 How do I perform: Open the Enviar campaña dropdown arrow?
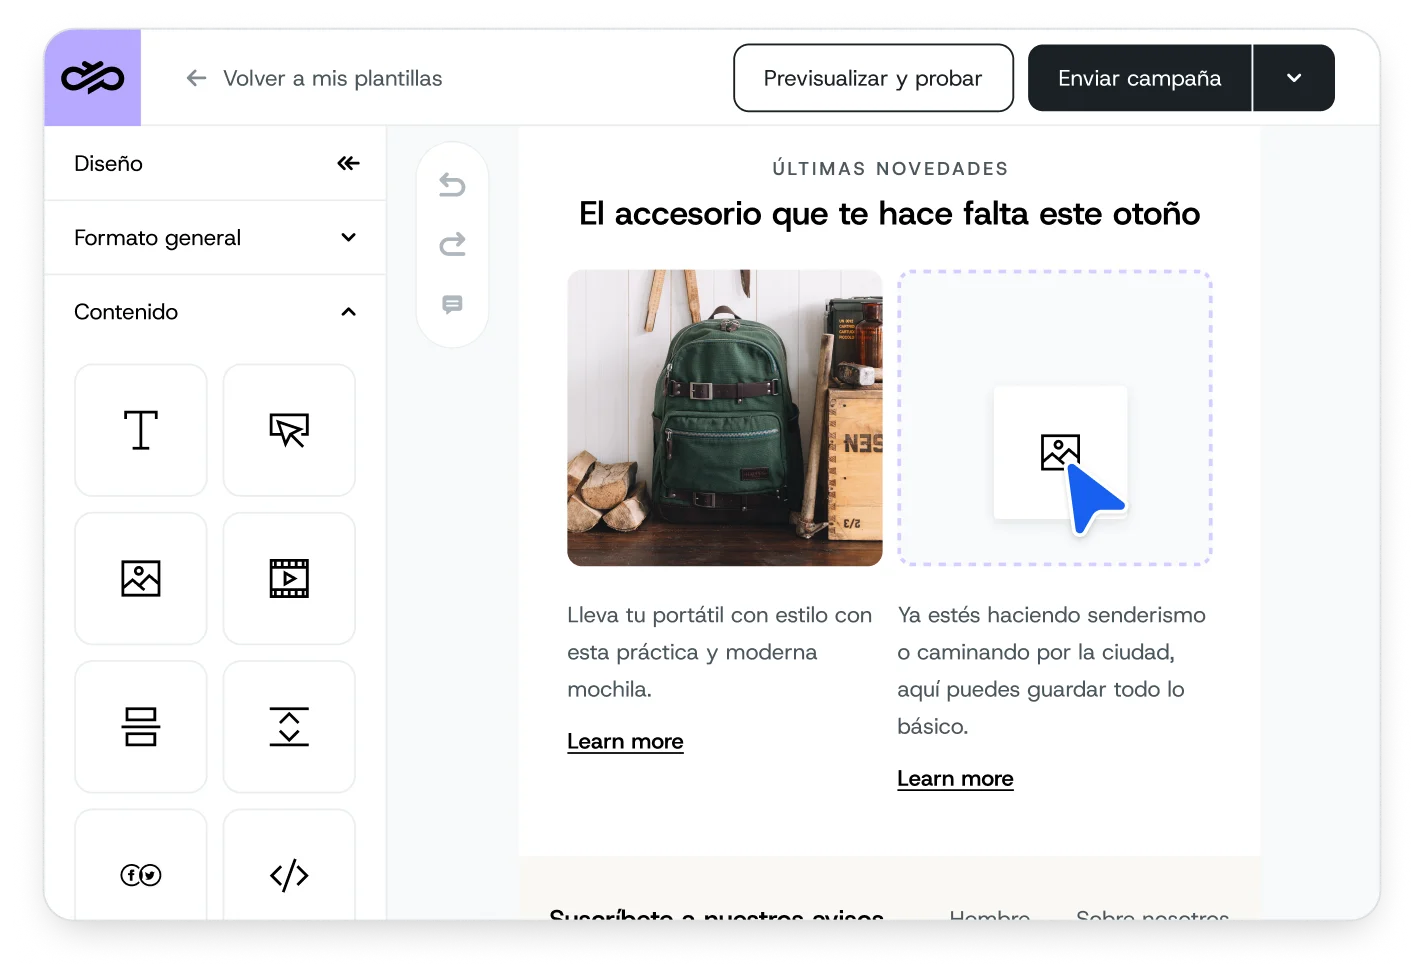tap(1294, 78)
